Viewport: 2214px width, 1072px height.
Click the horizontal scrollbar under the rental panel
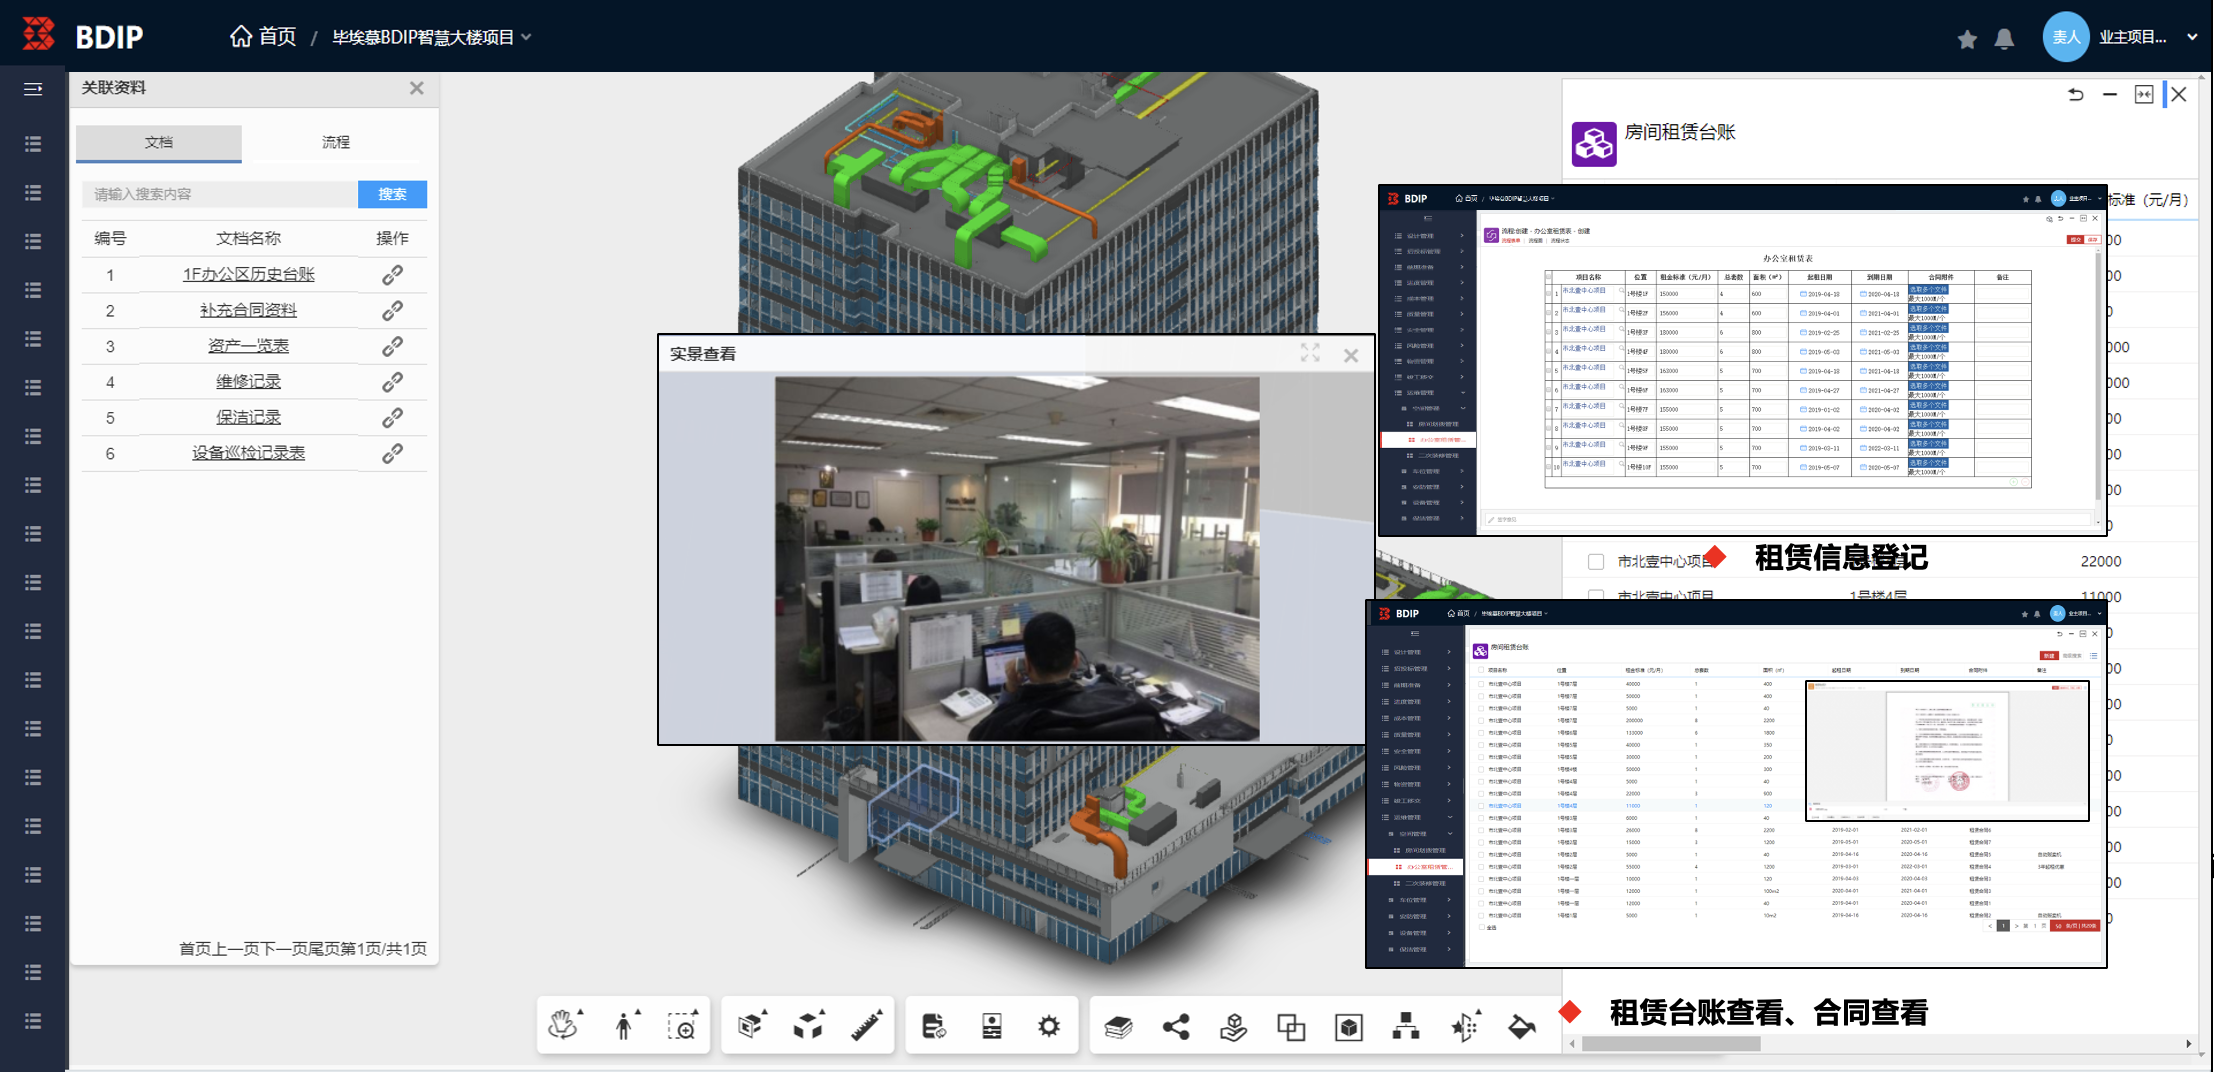click(x=1670, y=1044)
